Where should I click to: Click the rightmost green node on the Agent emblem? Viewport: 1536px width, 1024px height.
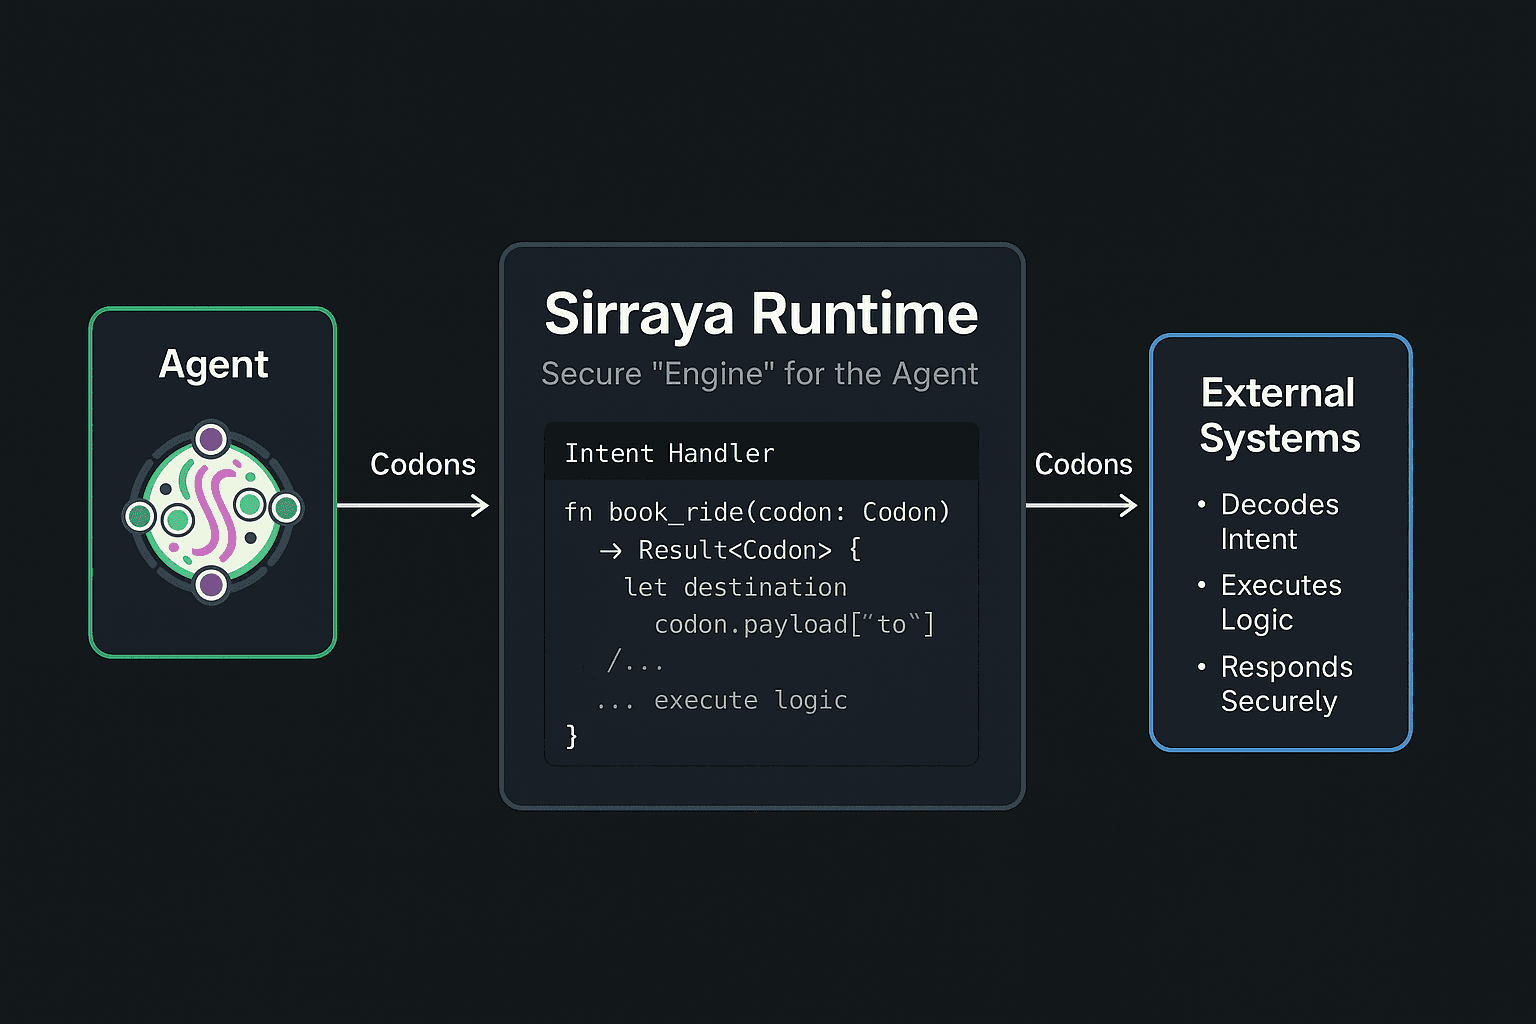coord(286,508)
